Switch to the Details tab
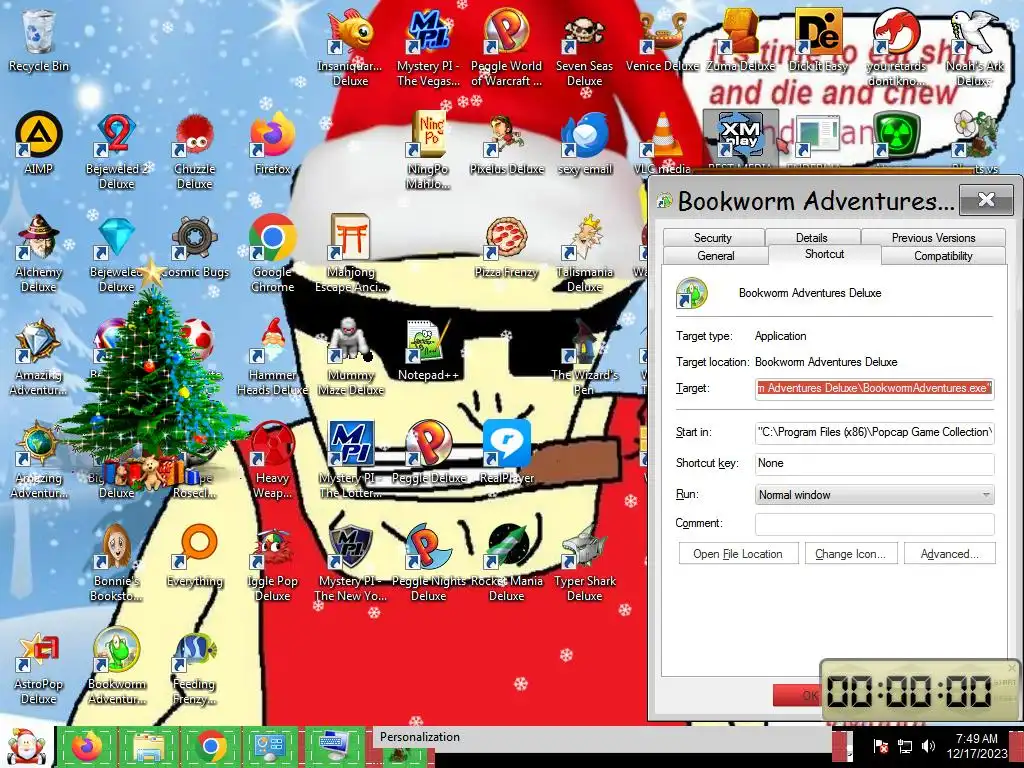The width and height of the screenshot is (1024, 768). [x=812, y=238]
